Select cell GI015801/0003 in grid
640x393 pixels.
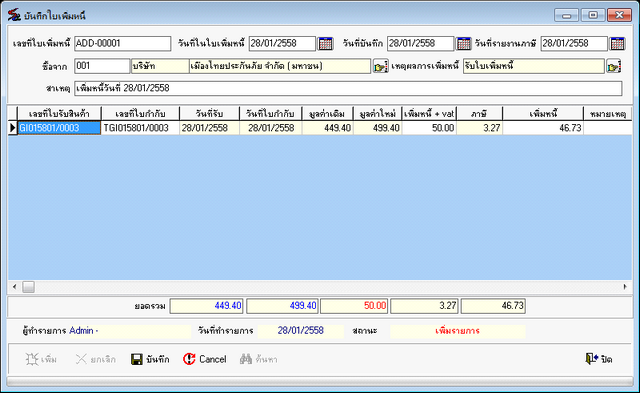59,128
